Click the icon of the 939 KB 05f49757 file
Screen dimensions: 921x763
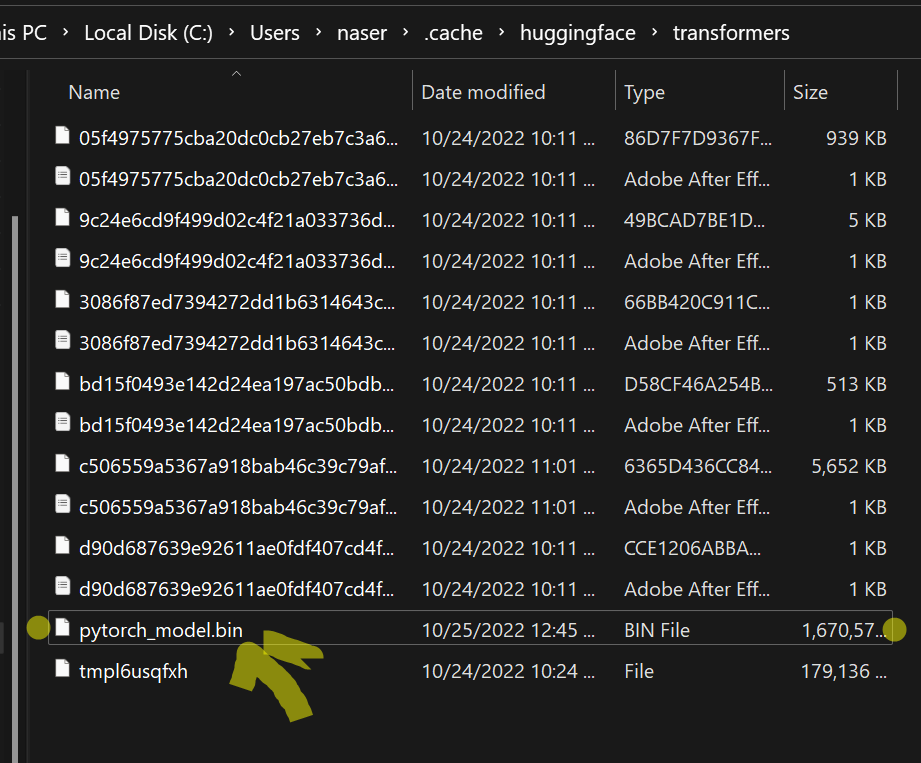(x=61, y=137)
